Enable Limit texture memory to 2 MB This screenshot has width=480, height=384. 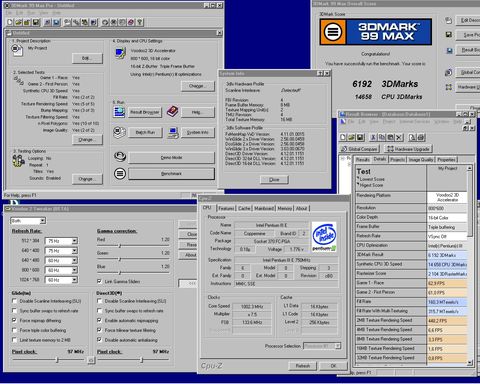(x=14, y=340)
